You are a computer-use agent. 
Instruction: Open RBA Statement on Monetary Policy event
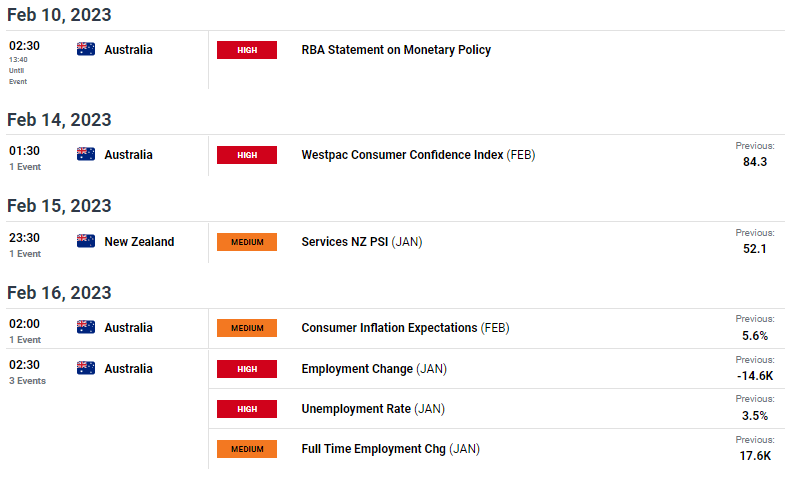[396, 50]
